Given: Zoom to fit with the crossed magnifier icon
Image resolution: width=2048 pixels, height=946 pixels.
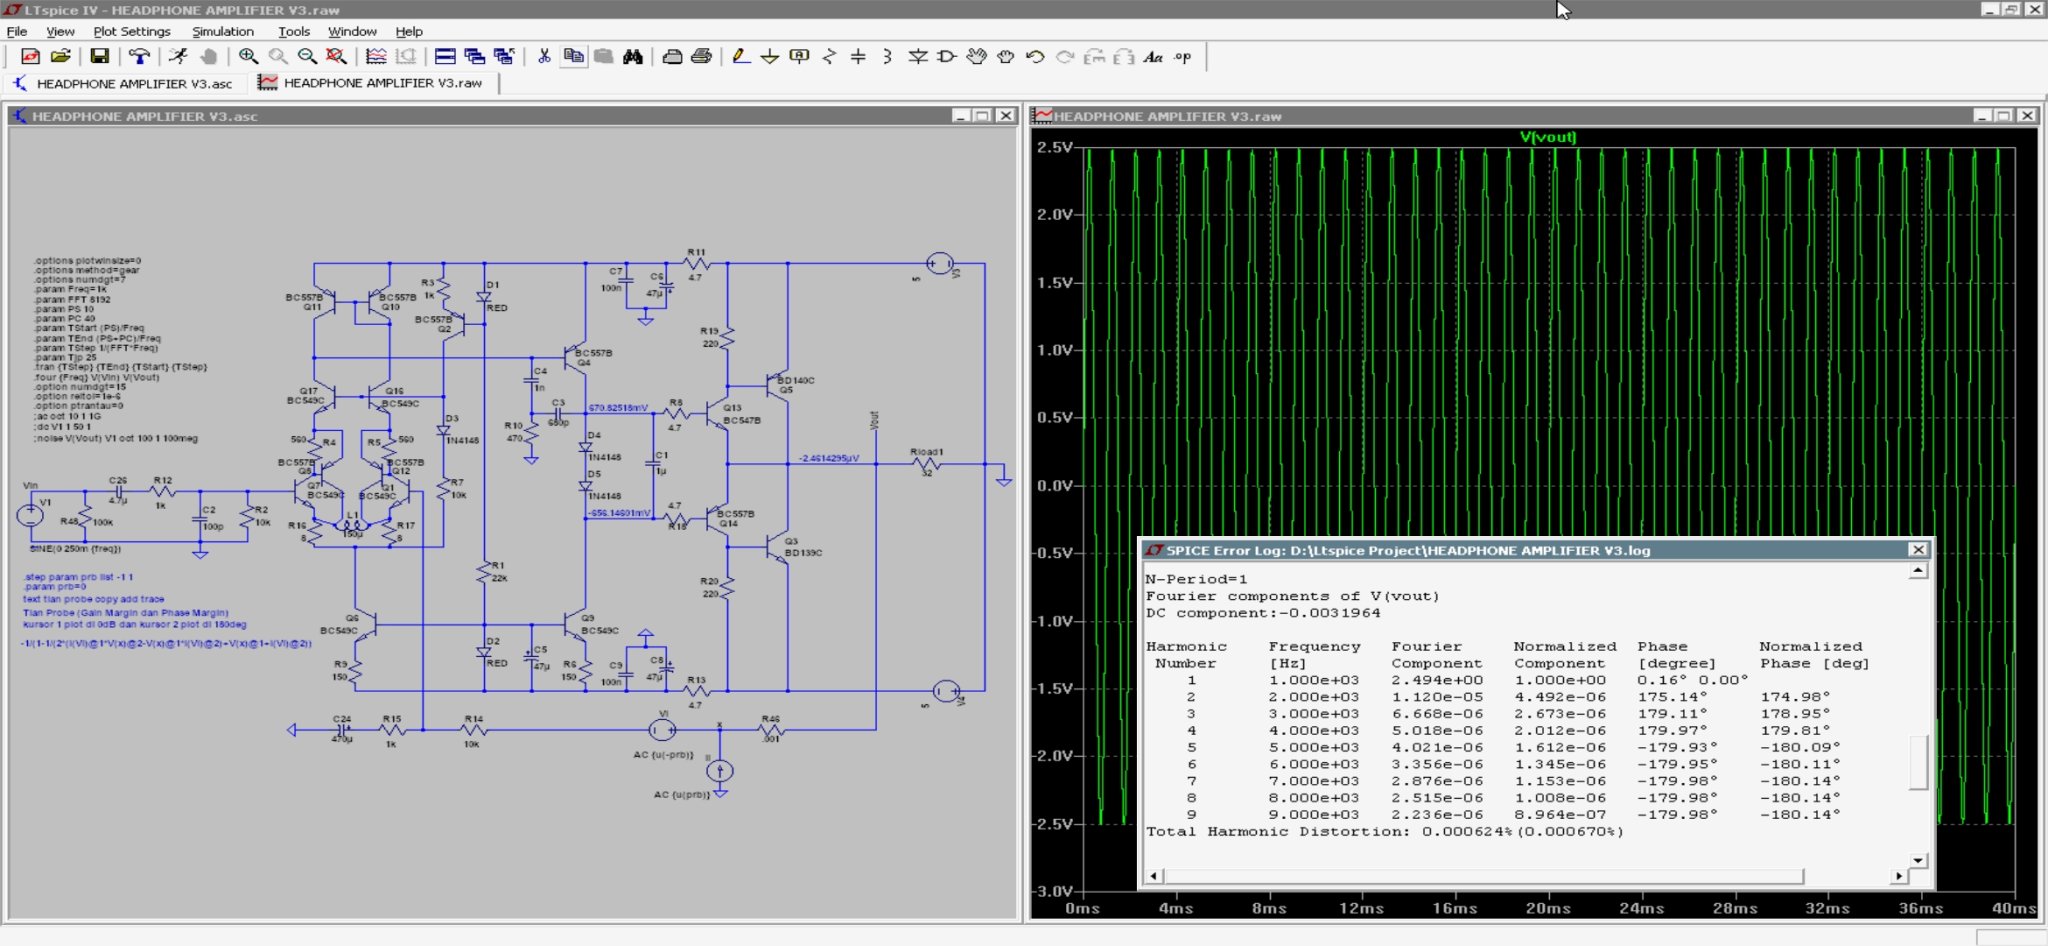Looking at the screenshot, I should [x=337, y=57].
